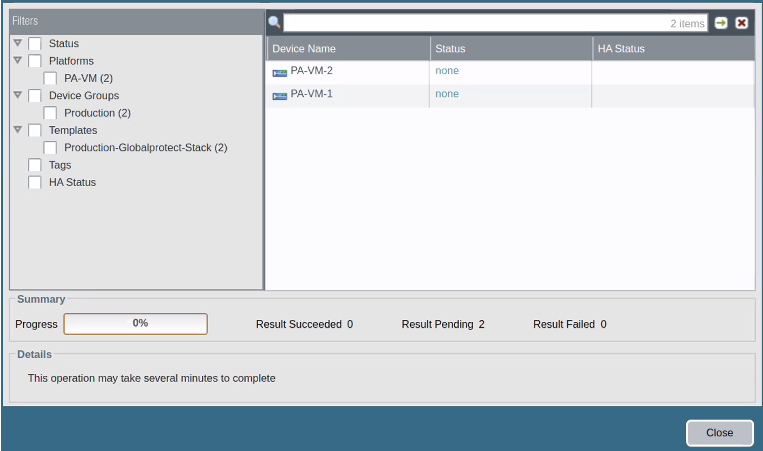Viewport: 763px width, 451px height.
Task: Click the Result Failed 0 text
Action: click(570, 325)
